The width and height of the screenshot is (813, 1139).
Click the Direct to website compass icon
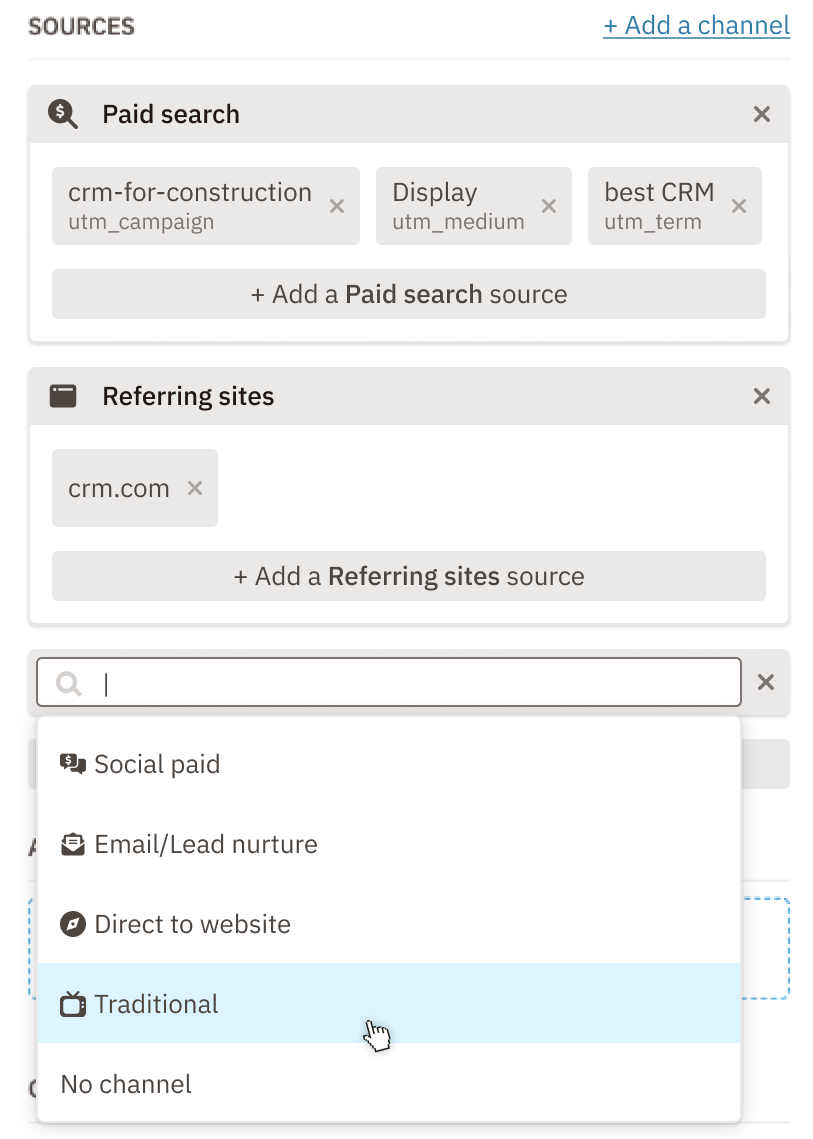tap(71, 923)
